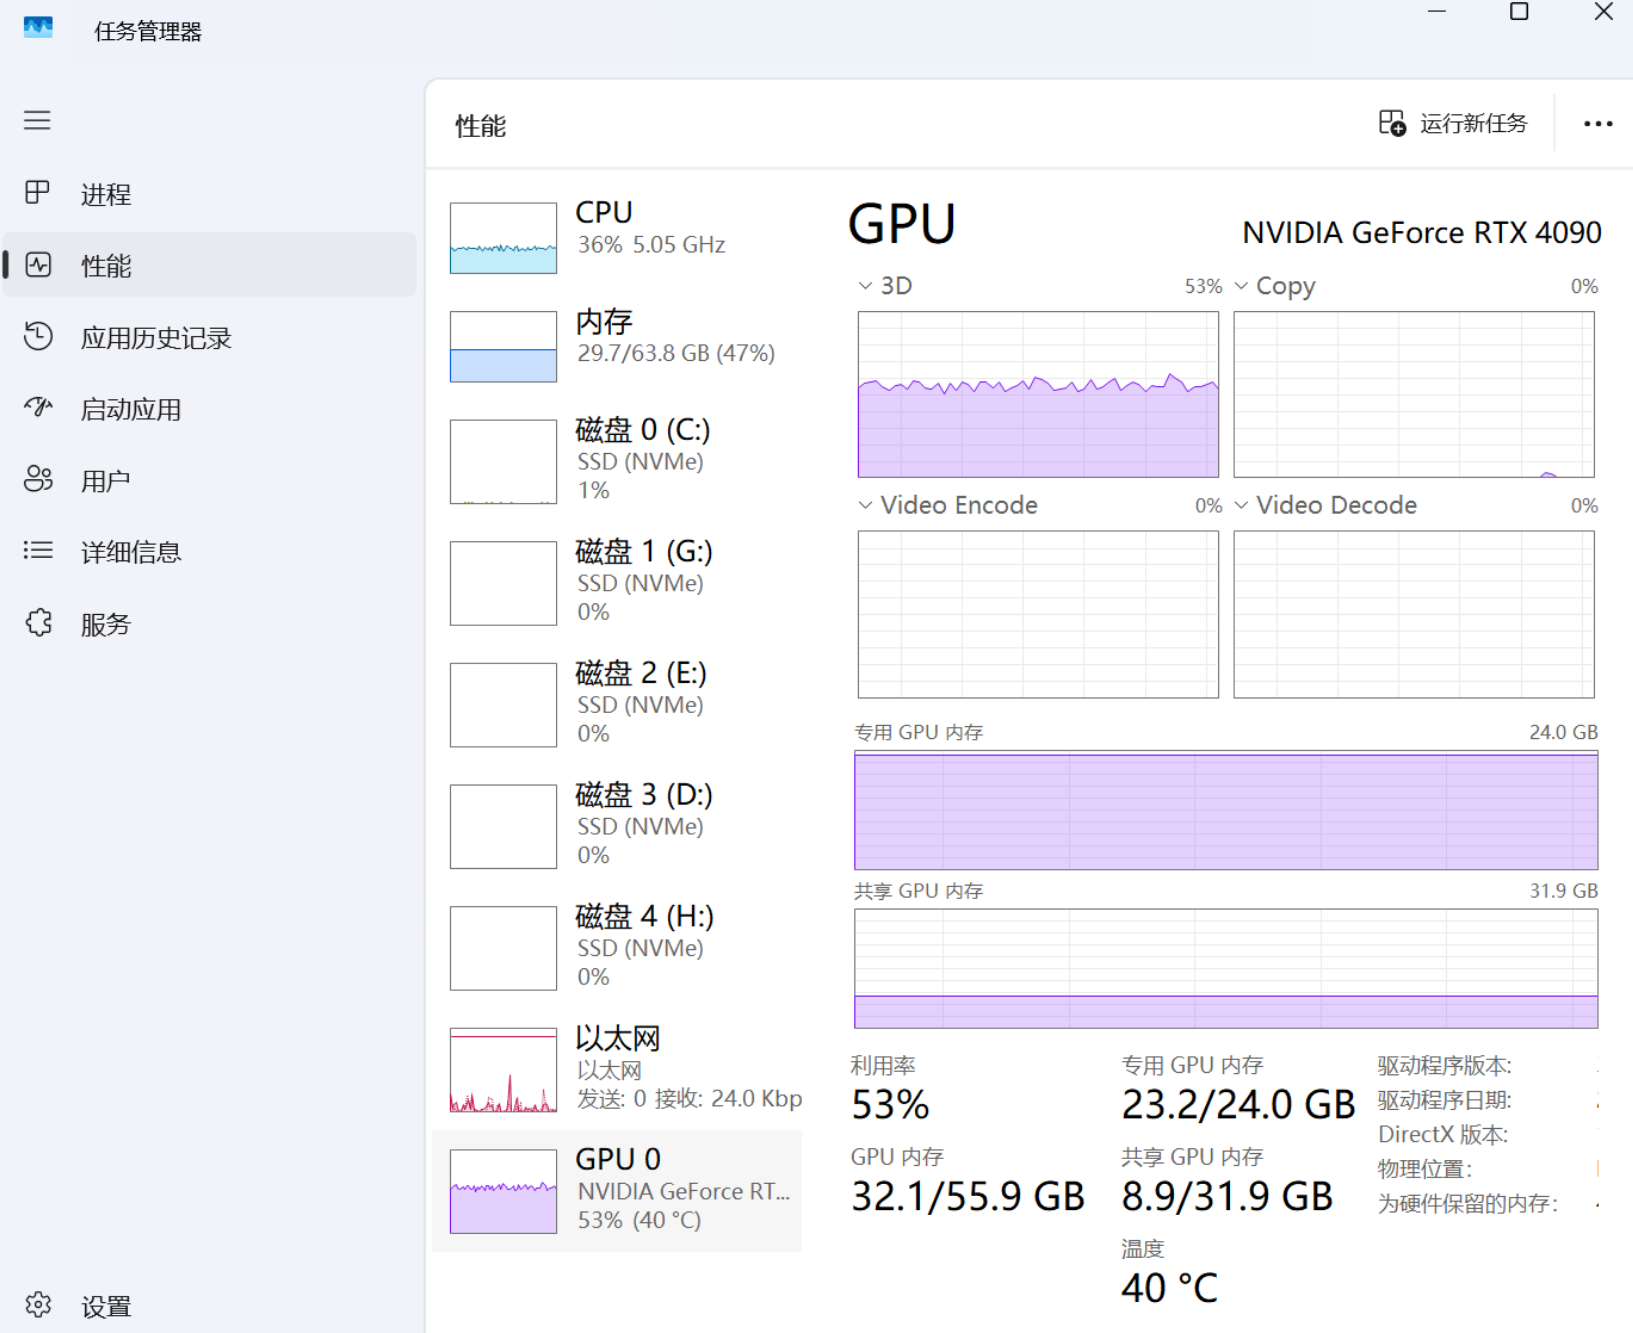Select 内存 memory usage entry
This screenshot has height=1333, width=1633.
pos(620,345)
